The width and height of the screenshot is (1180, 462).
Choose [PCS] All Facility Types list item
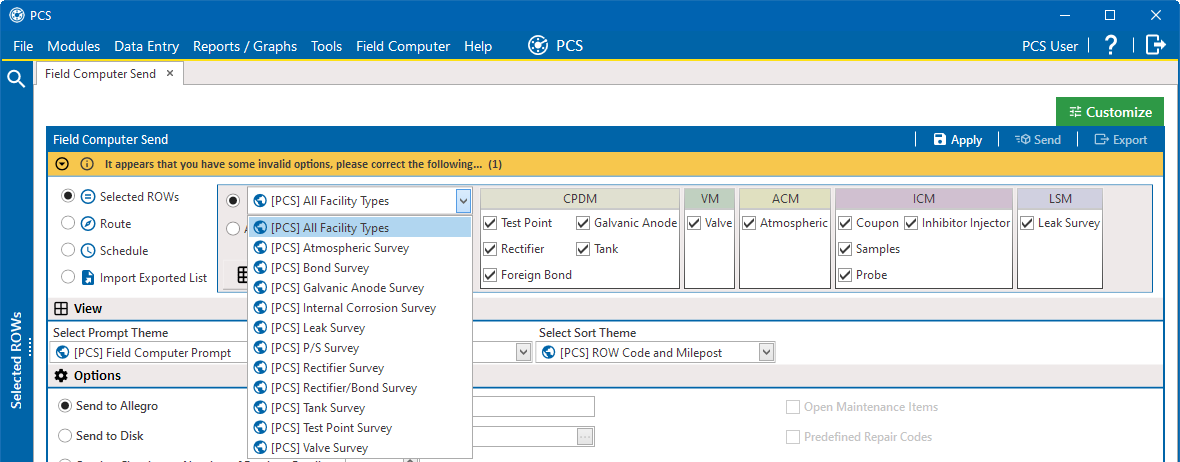point(360,227)
